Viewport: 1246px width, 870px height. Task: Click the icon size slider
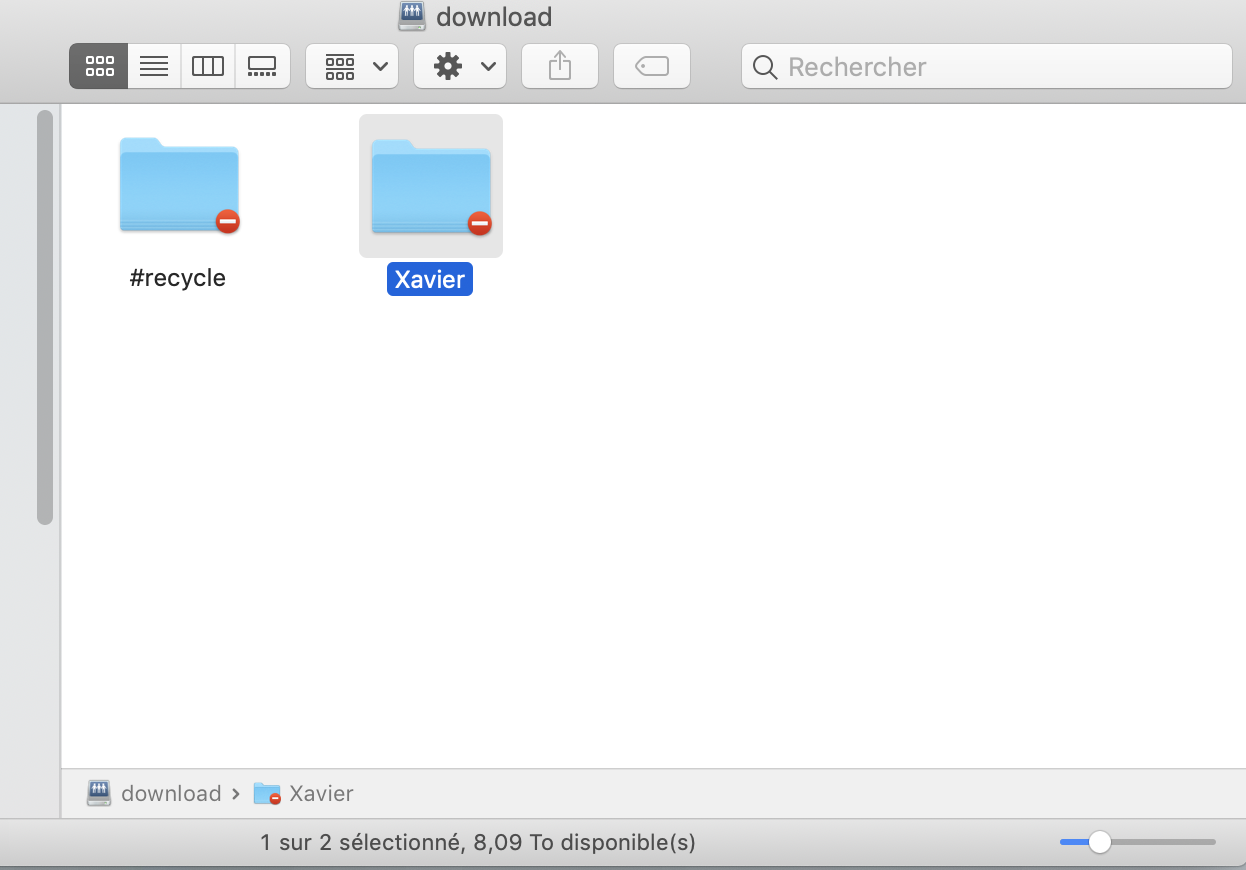1138,842
